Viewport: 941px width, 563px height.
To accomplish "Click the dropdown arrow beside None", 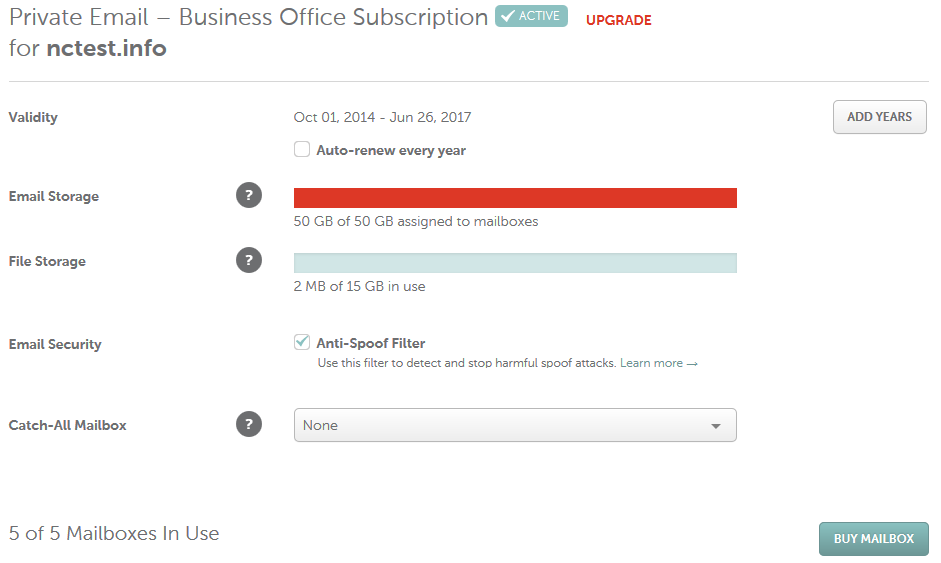I will coord(715,426).
